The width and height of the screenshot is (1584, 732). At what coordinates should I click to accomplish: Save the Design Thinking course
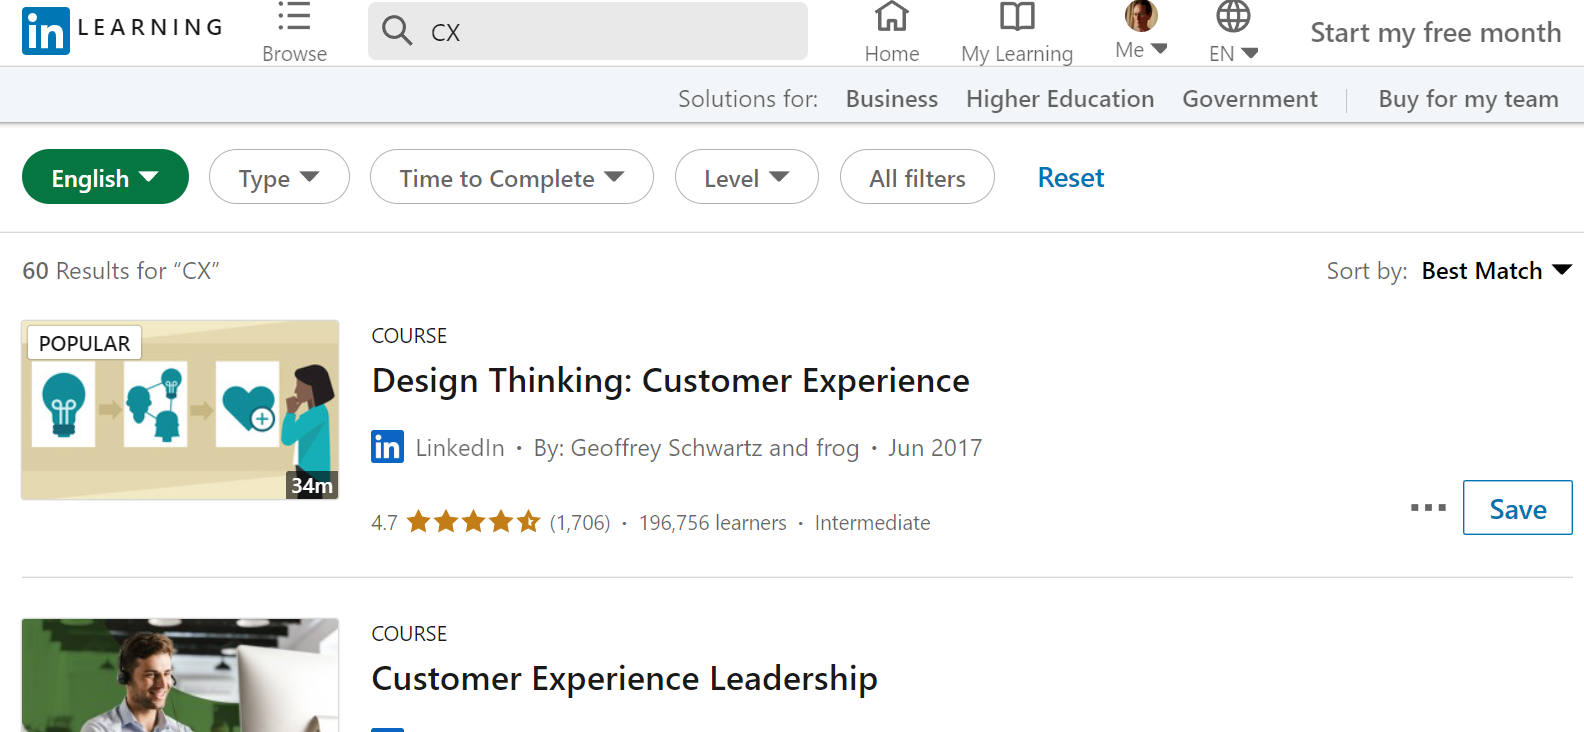[x=1517, y=508]
